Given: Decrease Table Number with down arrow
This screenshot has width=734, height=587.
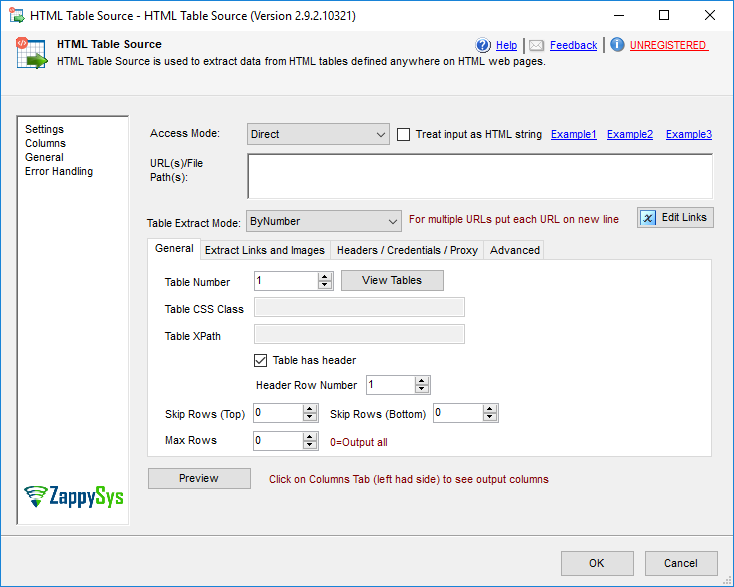Looking at the screenshot, I should pos(325,285).
